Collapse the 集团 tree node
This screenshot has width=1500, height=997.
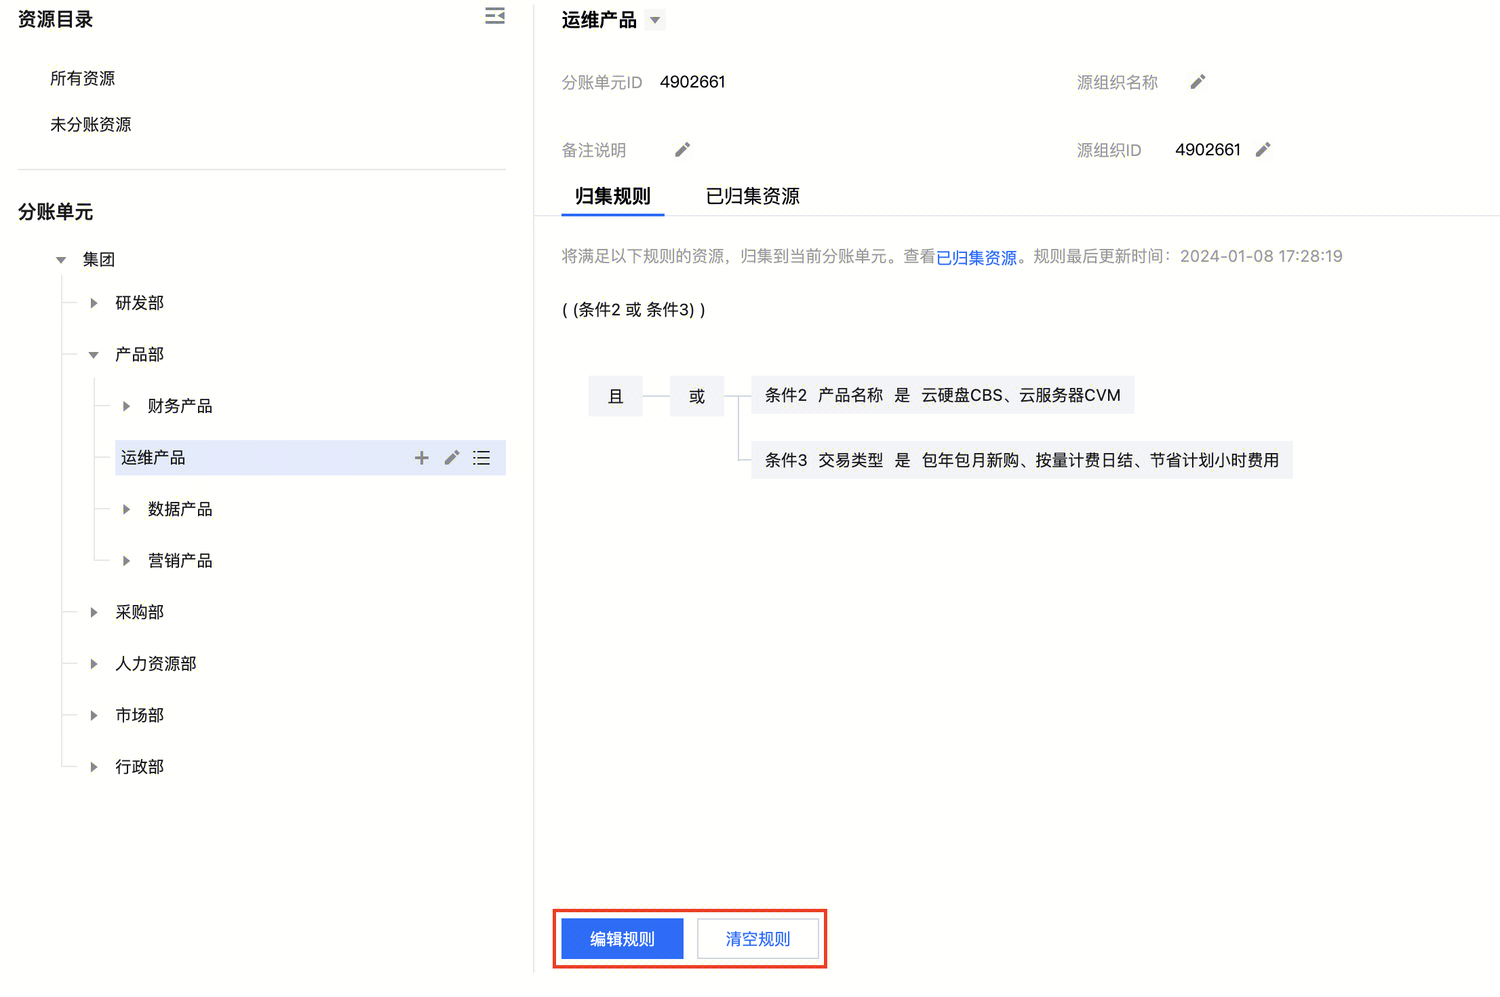coord(61,260)
